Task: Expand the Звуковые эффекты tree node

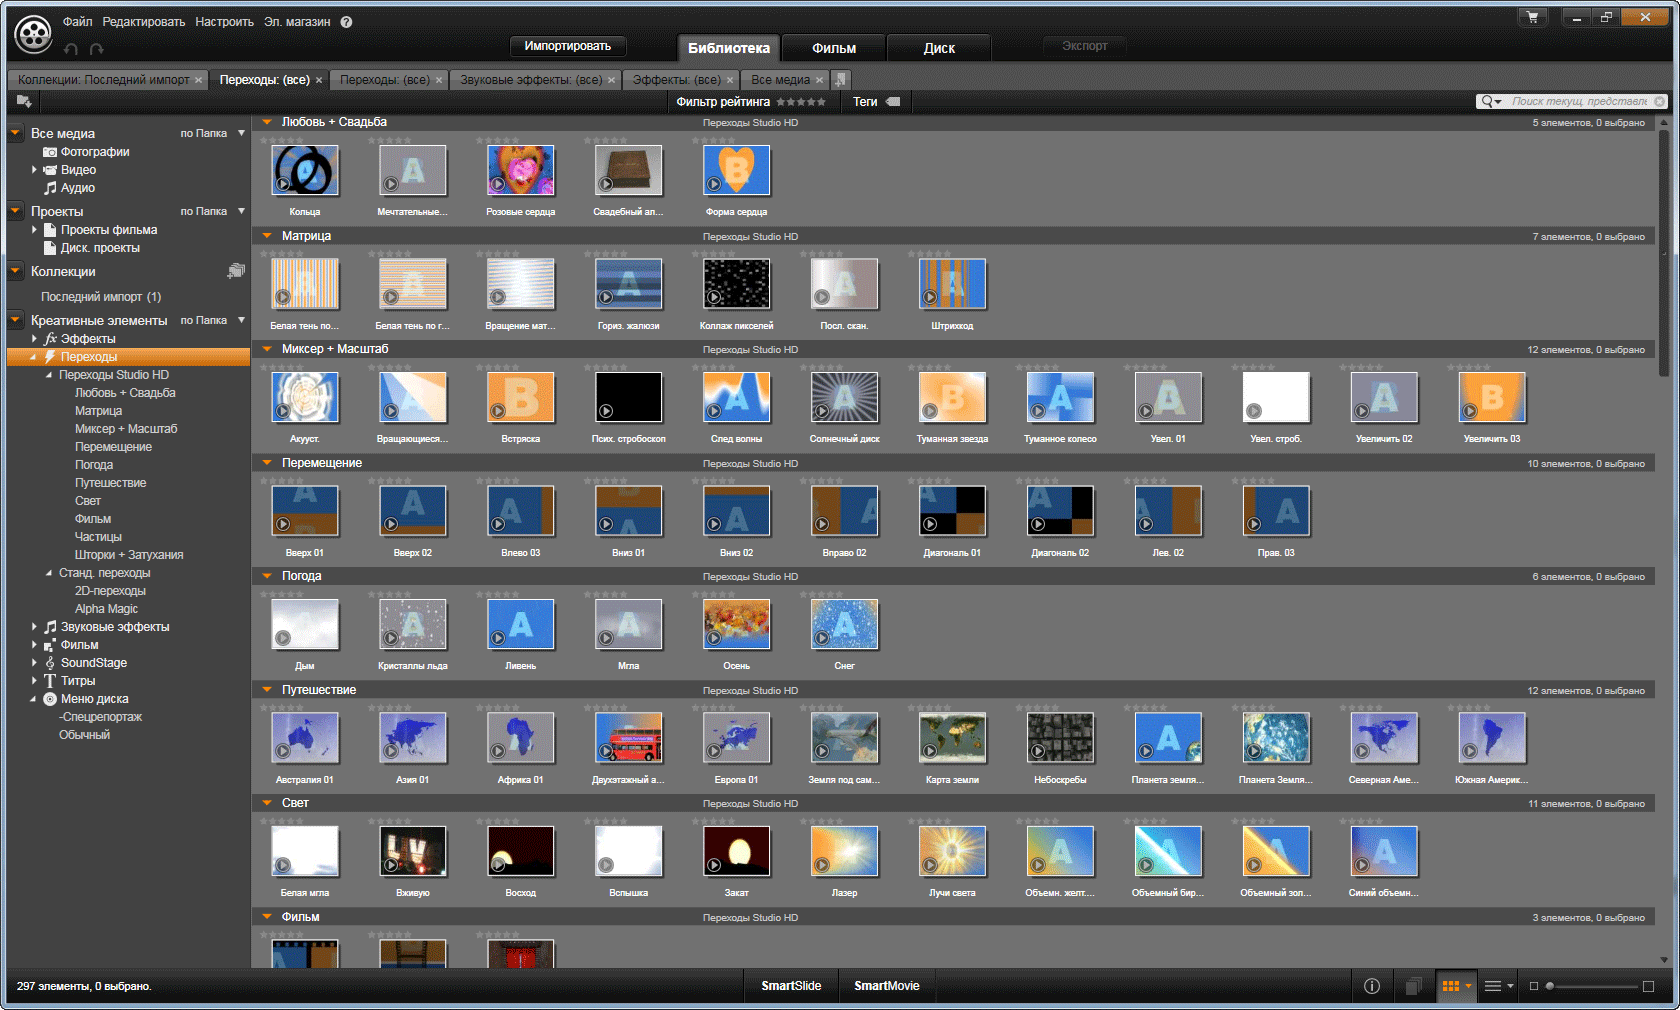Action: coord(34,627)
